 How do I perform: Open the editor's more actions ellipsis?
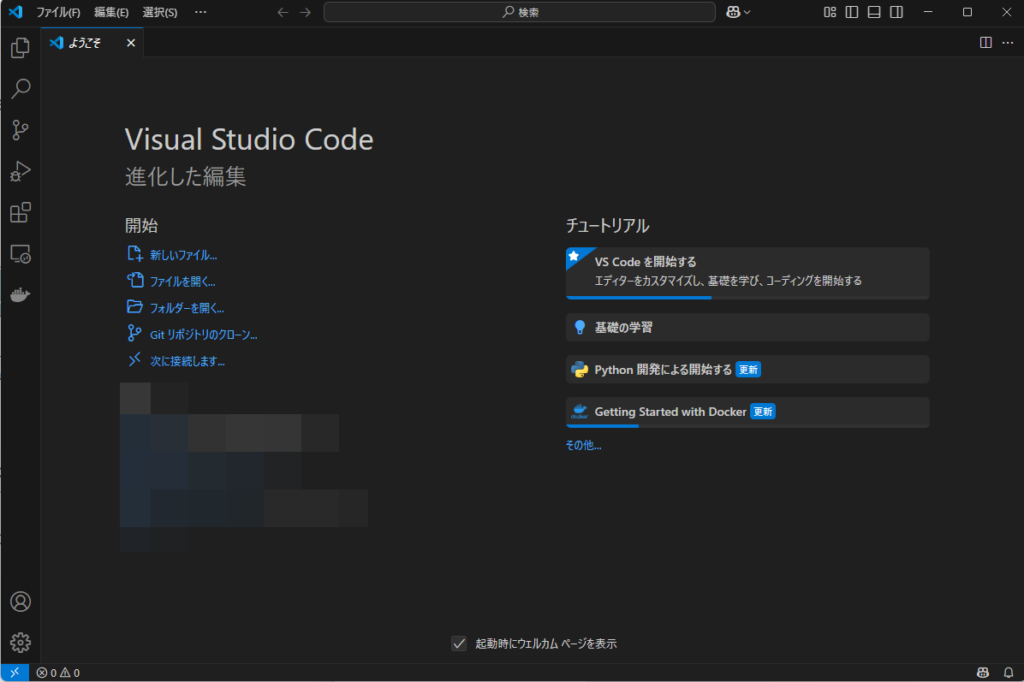coord(1008,42)
